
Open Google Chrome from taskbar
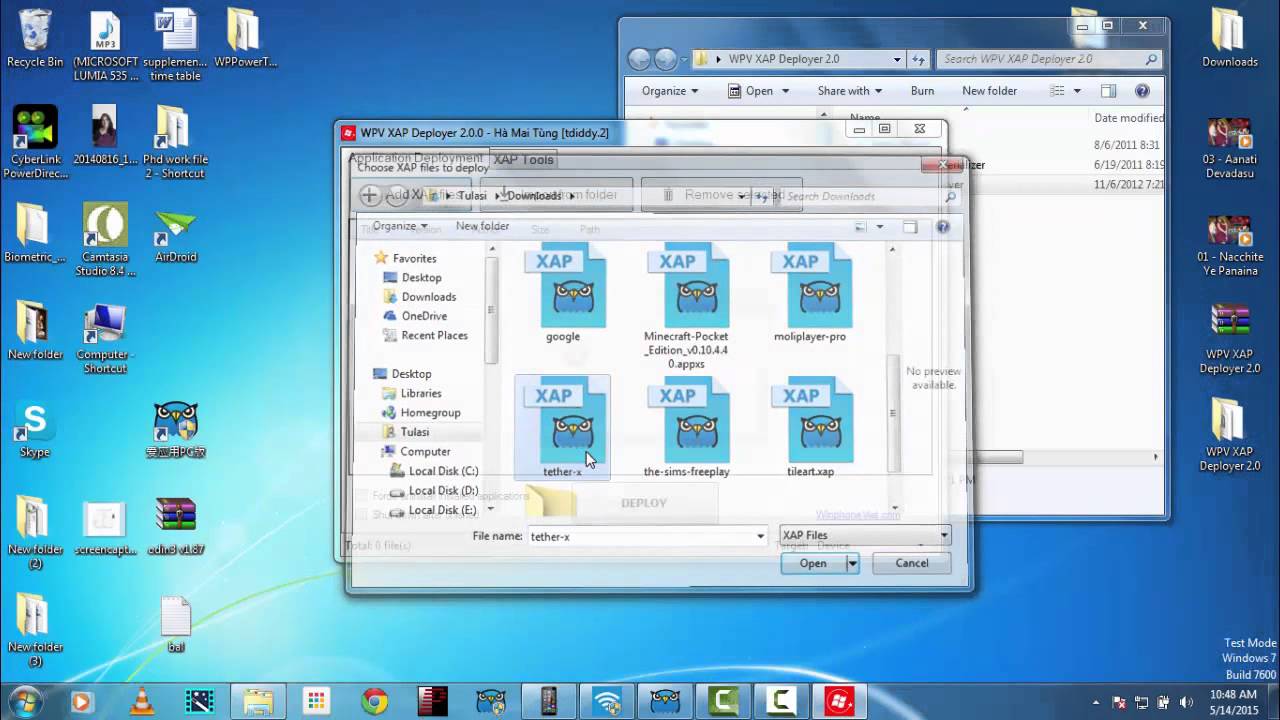tap(375, 702)
